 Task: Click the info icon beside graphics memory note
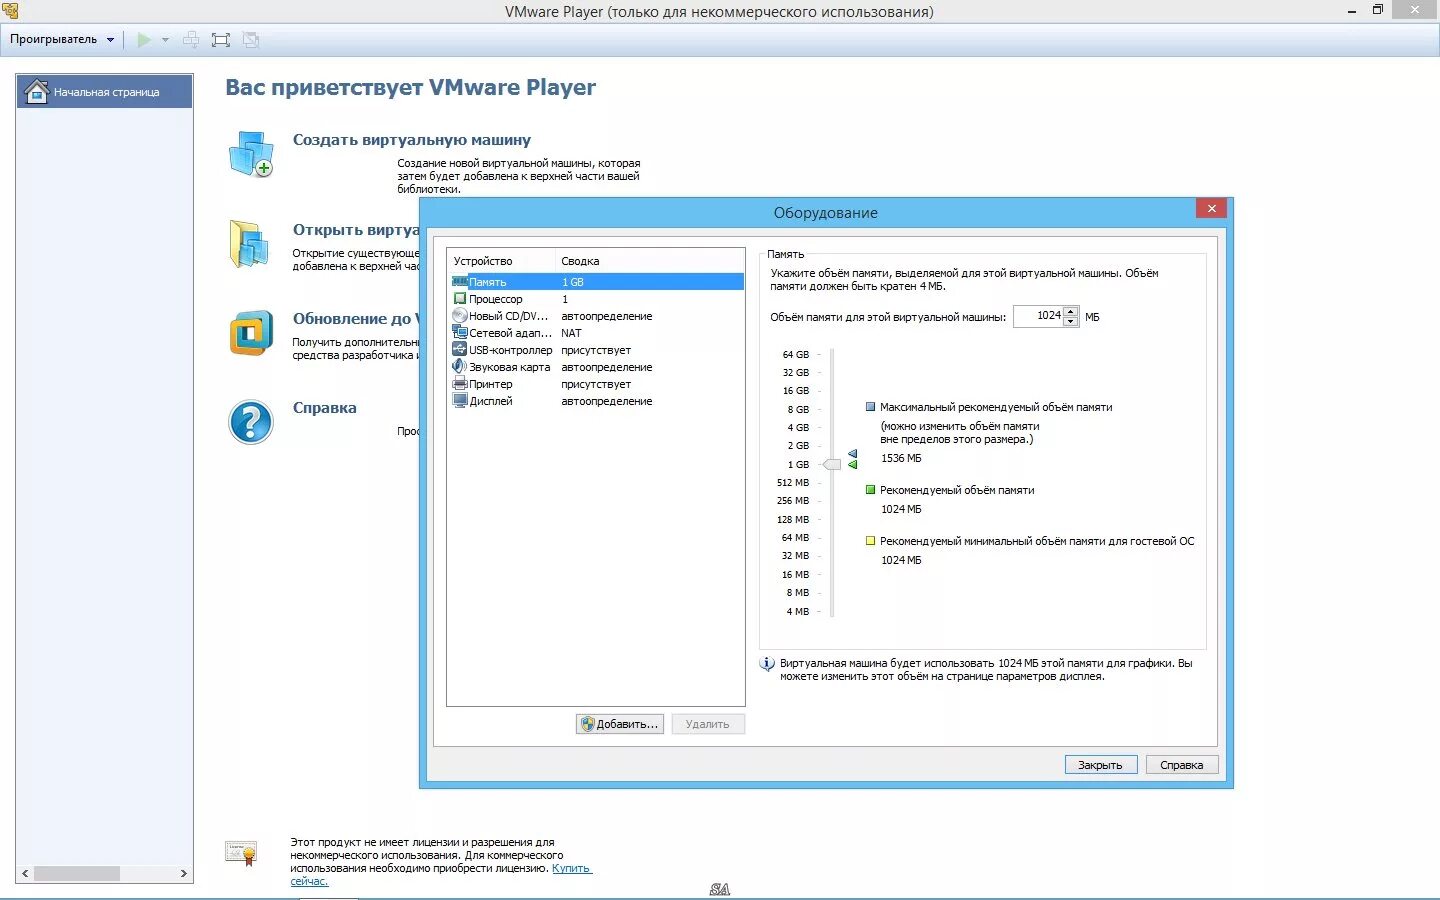(x=767, y=664)
